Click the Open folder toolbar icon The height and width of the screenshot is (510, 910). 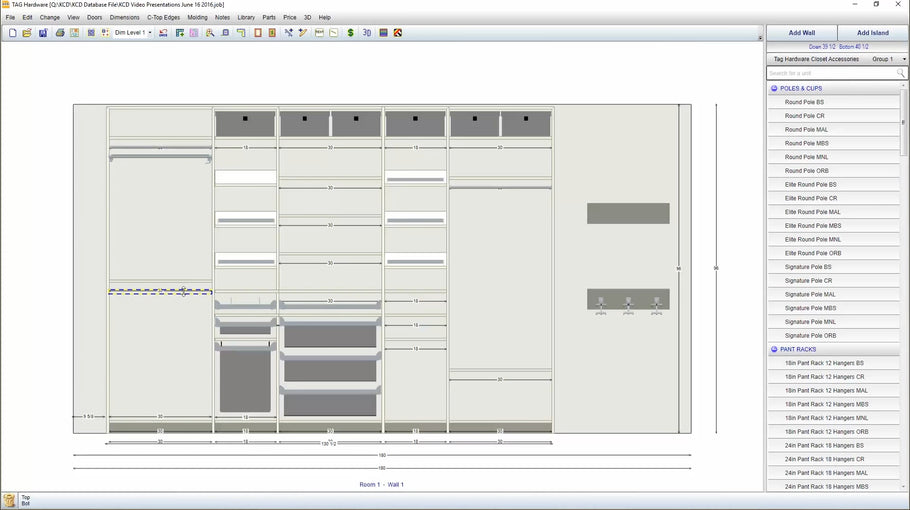pyautogui.click(x=27, y=33)
